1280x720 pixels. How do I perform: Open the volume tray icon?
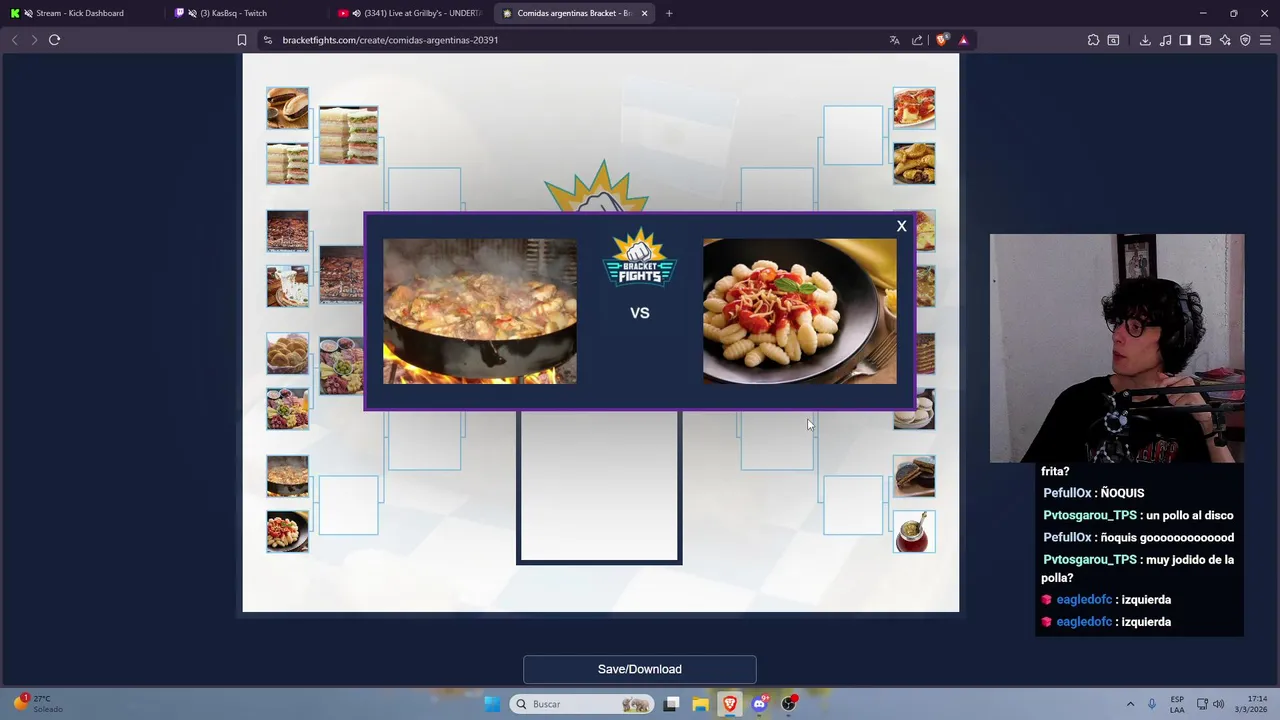1218,704
